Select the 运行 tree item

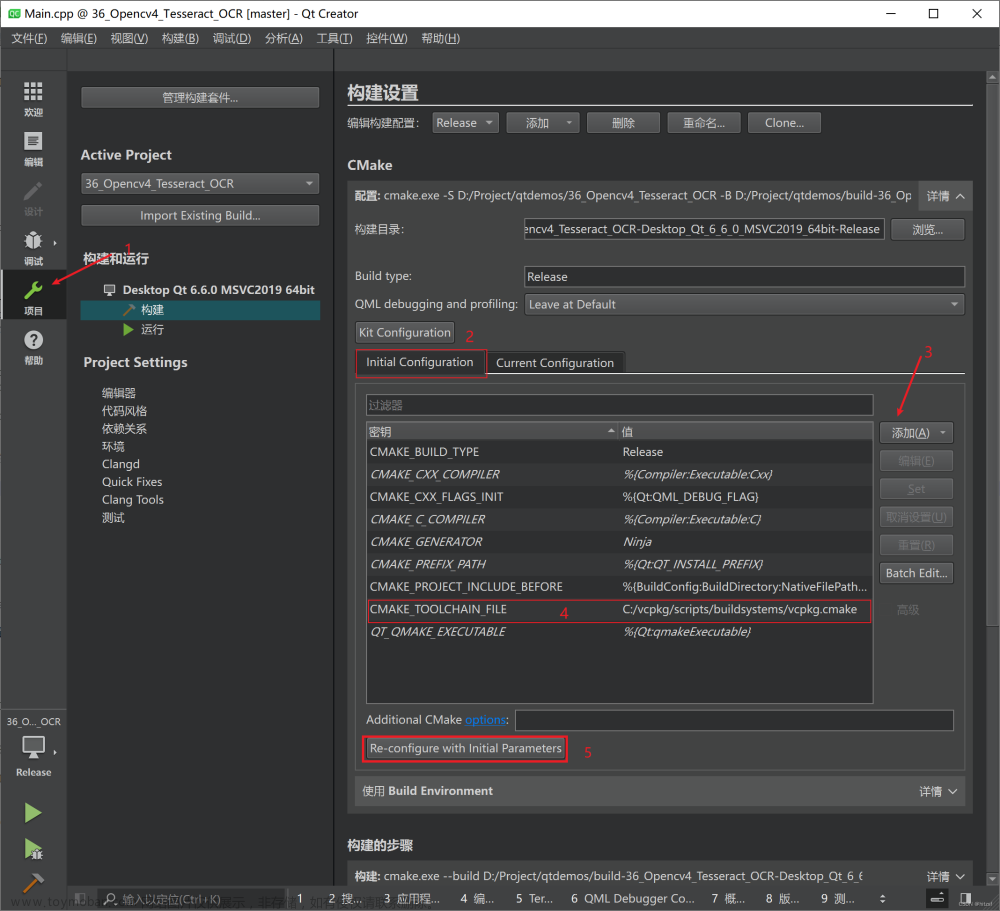152,330
